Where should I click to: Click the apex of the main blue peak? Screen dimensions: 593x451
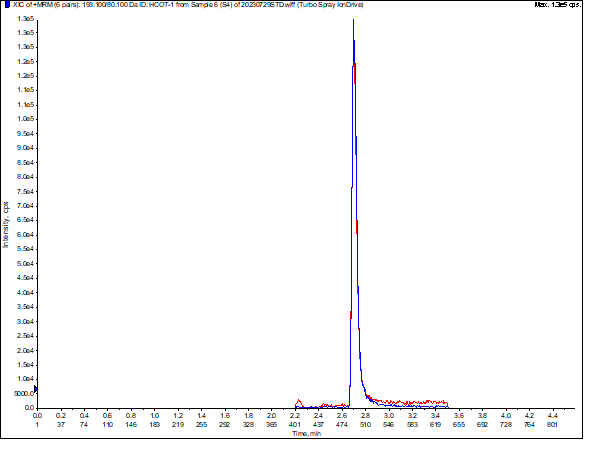coord(353,20)
